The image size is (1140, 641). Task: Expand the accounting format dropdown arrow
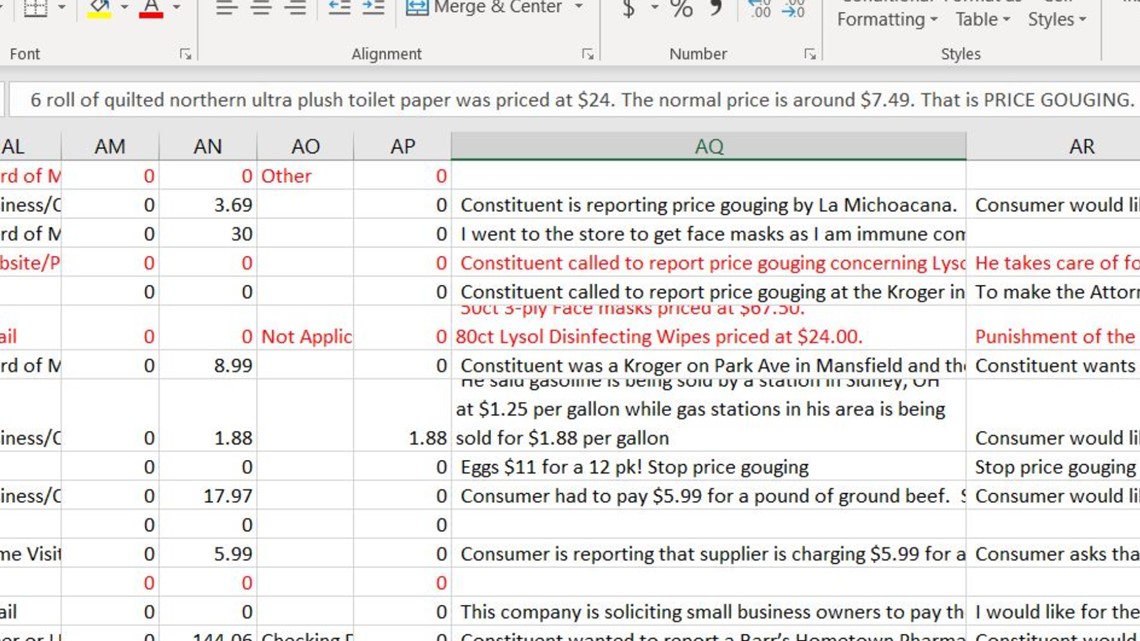coord(654,7)
